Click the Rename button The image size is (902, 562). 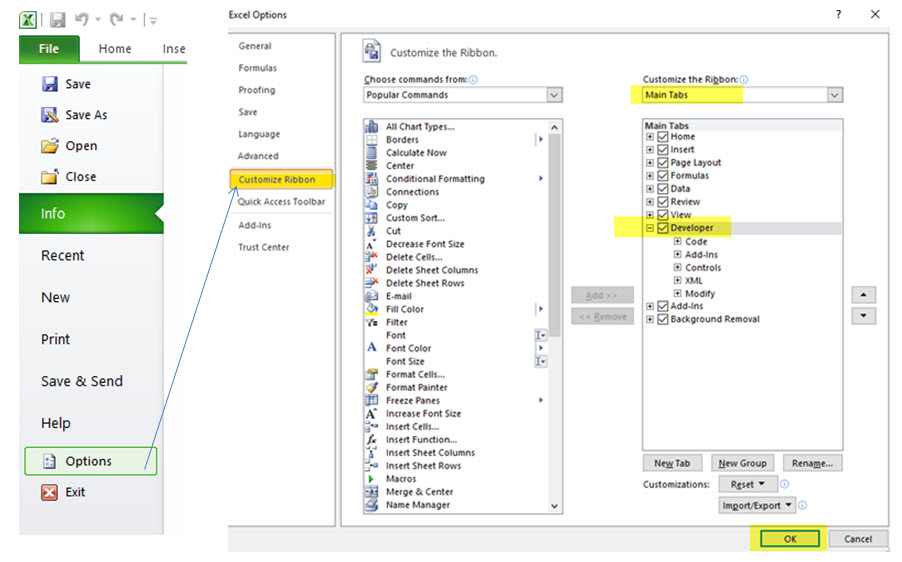coord(812,463)
